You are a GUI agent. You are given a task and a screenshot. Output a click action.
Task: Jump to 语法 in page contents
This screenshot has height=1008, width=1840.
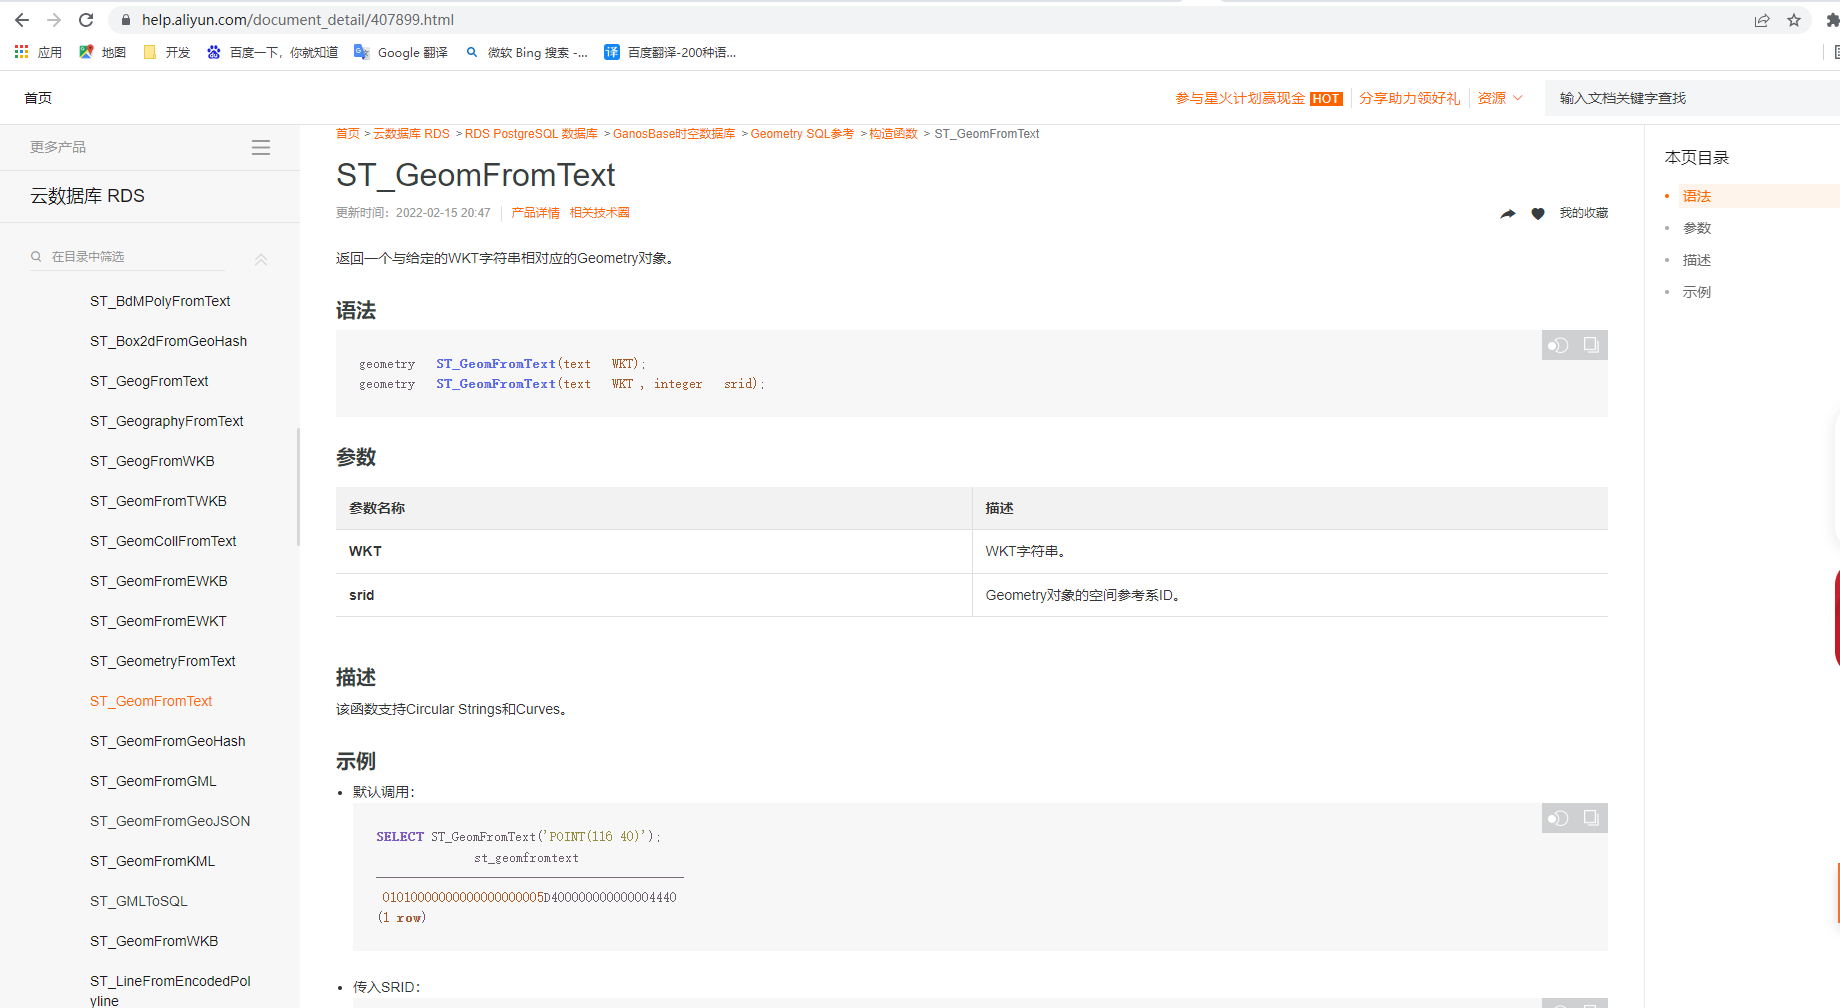click(1696, 196)
